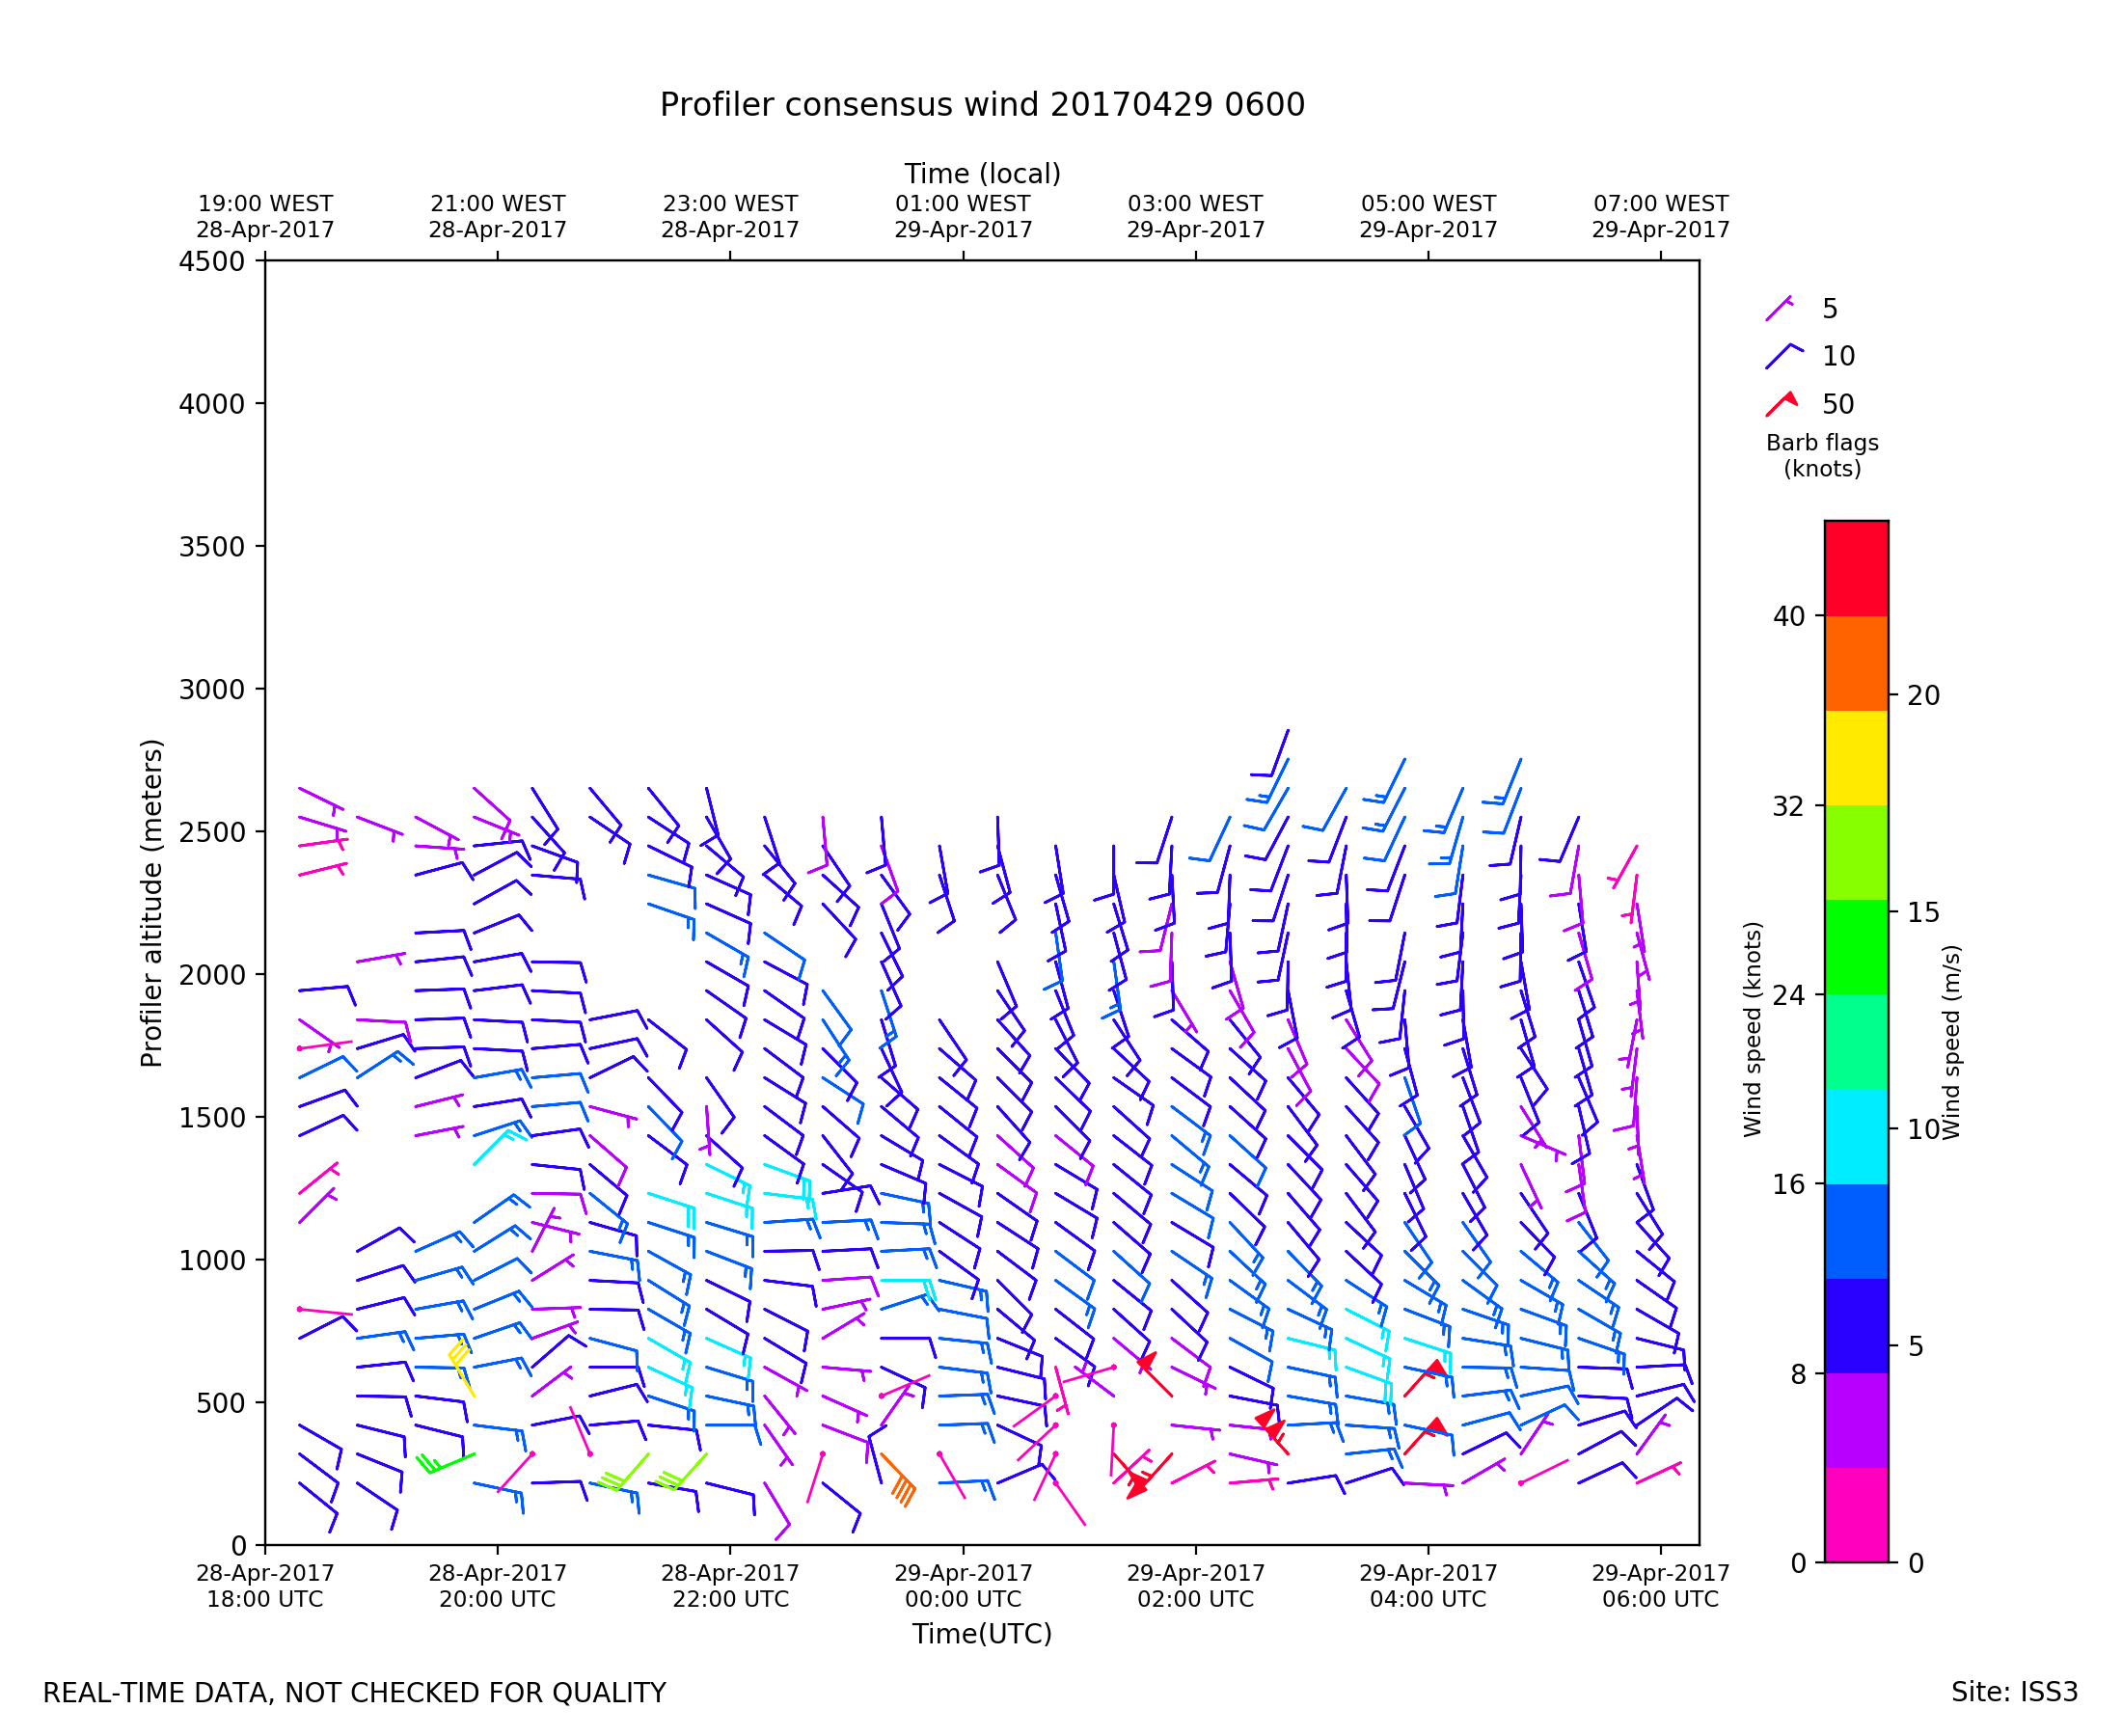The image size is (2122, 1736).
Task: Click the 2500 altitude tick label
Action: pyautogui.click(x=211, y=832)
